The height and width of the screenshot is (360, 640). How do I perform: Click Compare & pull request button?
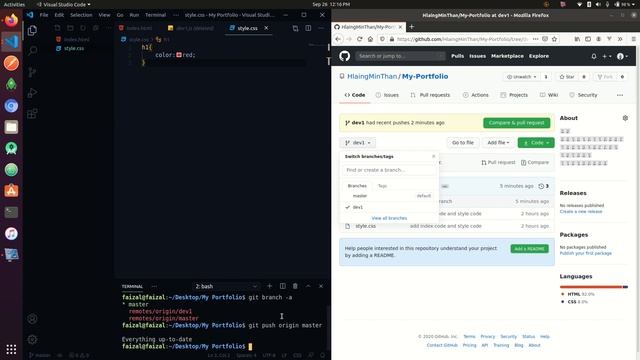click(x=516, y=123)
